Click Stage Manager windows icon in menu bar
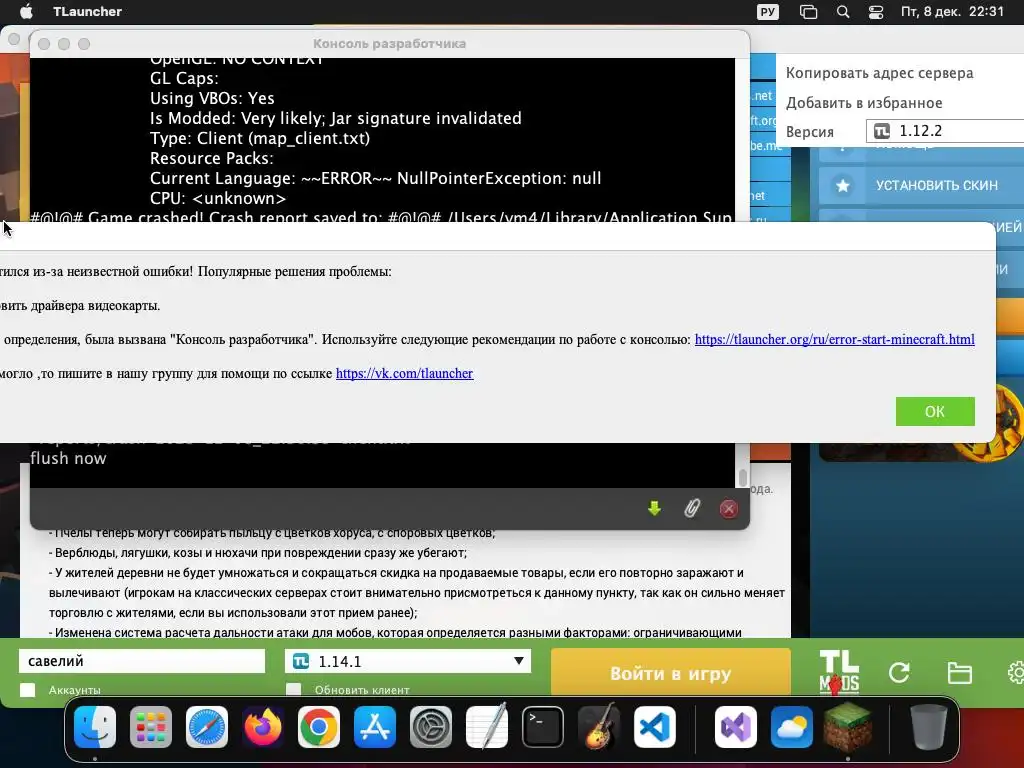This screenshot has width=1024, height=768. click(x=808, y=12)
